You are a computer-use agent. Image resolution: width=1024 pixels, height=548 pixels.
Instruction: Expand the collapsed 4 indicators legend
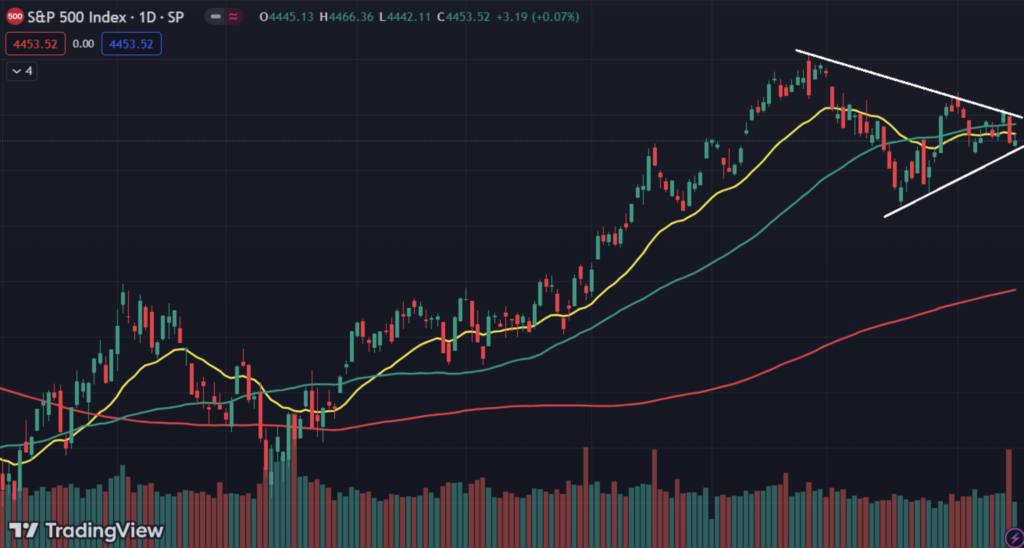[22, 71]
